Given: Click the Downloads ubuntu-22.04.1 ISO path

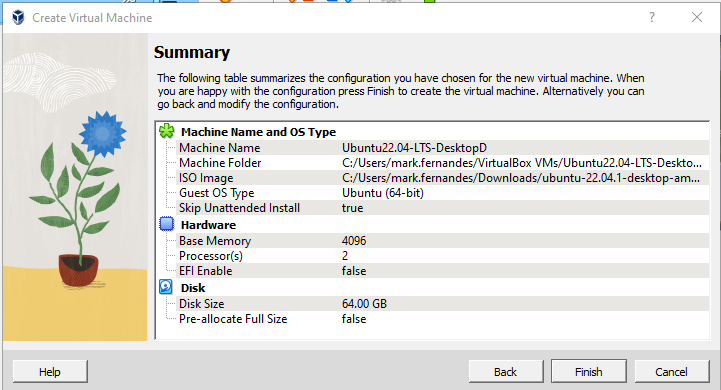Looking at the screenshot, I should (521, 178).
